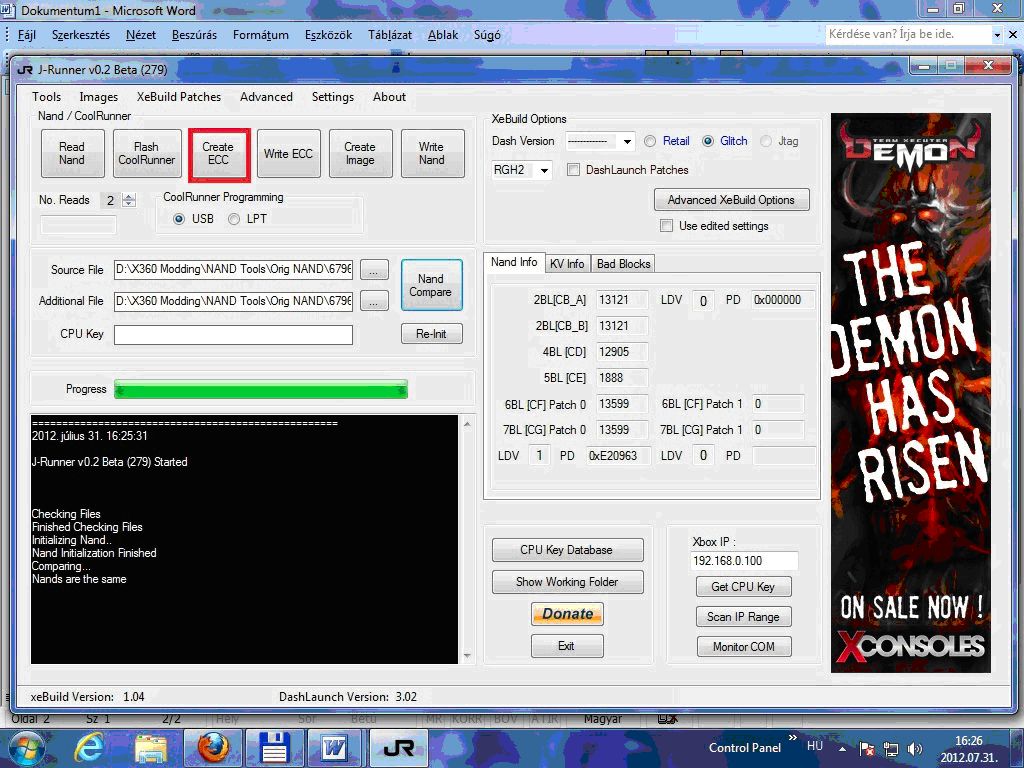The image size is (1024, 768).
Task: Click the Create ECC button
Action: tap(218, 154)
